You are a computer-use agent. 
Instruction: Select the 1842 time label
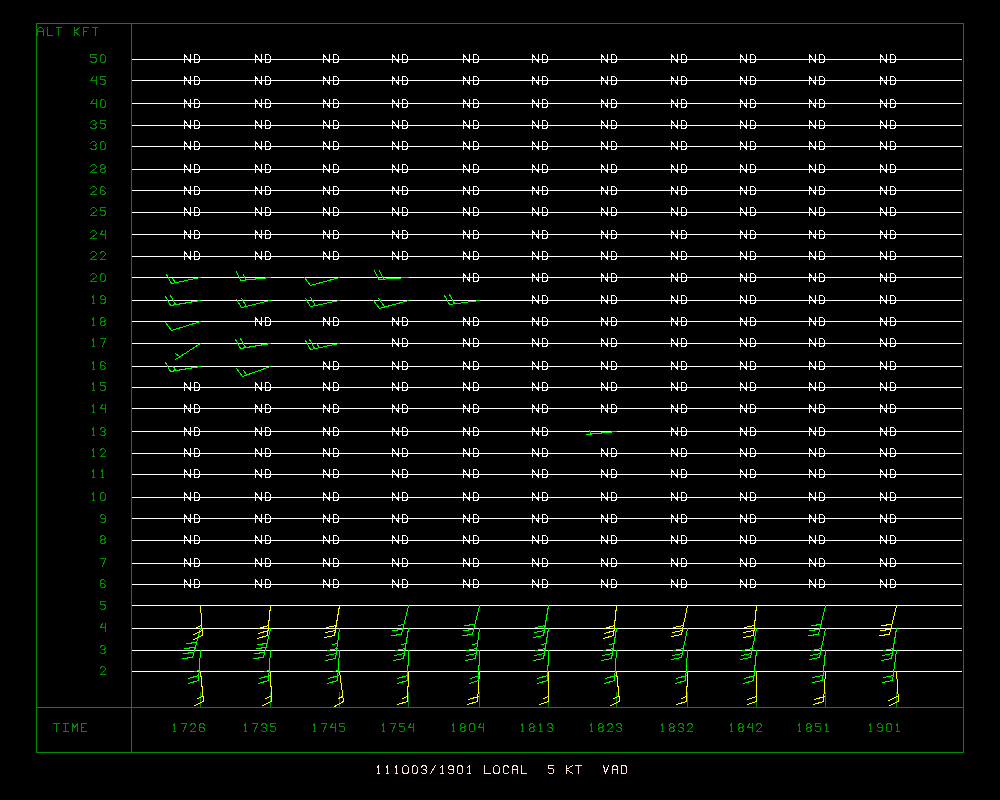(x=745, y=728)
